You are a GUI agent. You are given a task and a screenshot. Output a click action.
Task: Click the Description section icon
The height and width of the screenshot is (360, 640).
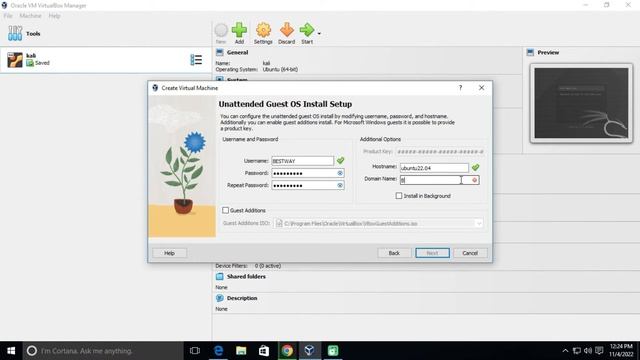point(220,298)
